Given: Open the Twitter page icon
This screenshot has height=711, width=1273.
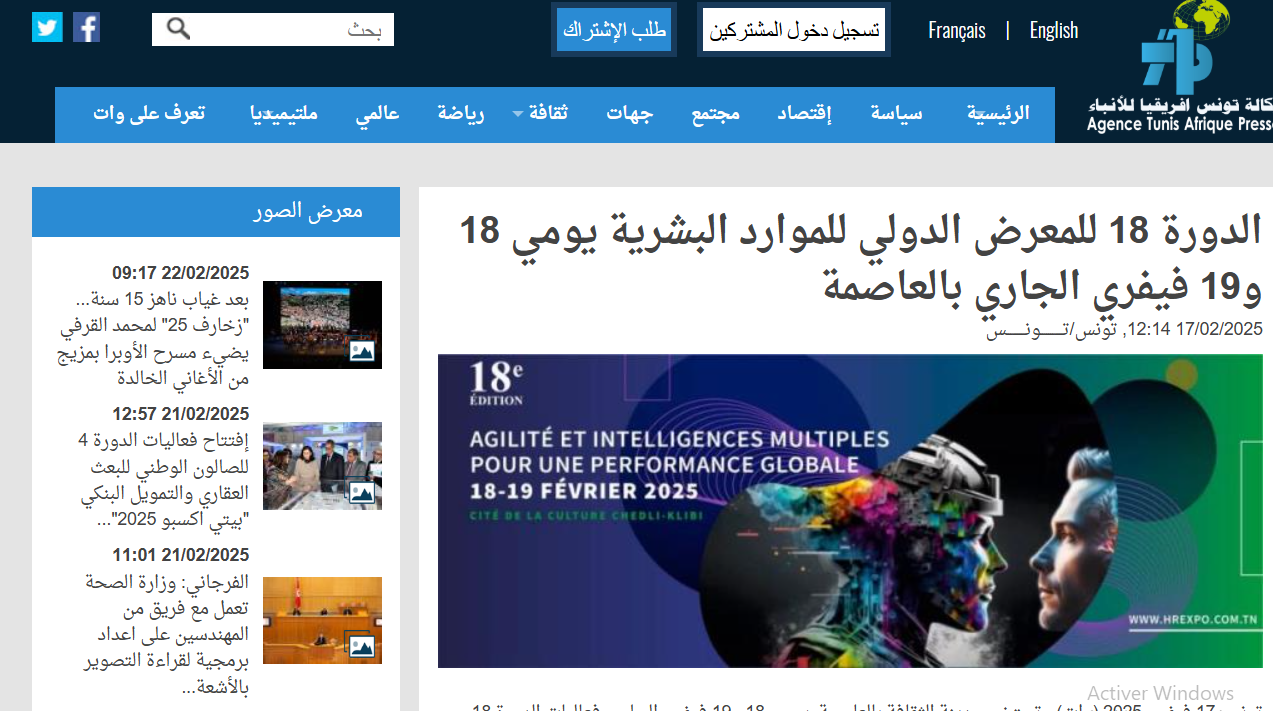Looking at the screenshot, I should (x=47, y=27).
